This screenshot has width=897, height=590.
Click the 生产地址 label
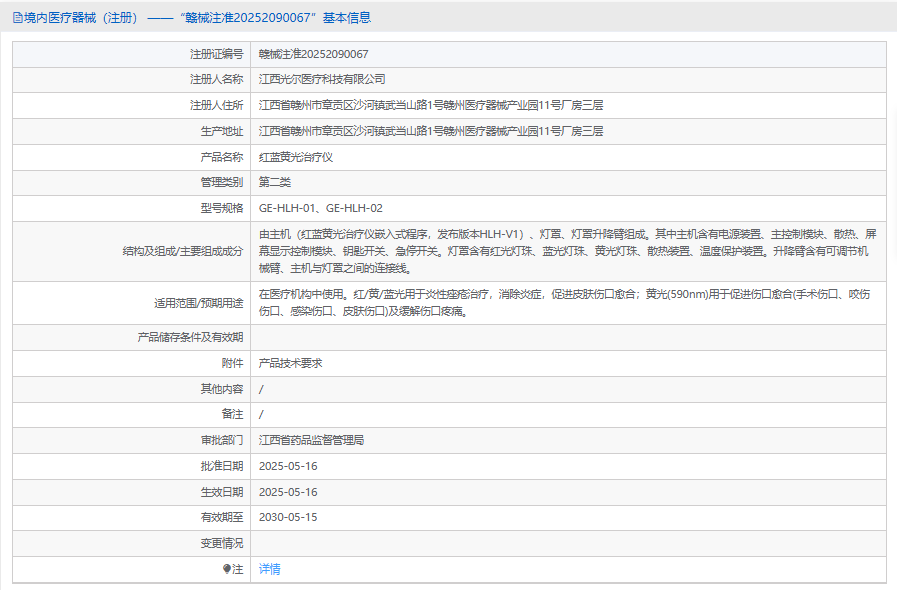click(x=221, y=131)
